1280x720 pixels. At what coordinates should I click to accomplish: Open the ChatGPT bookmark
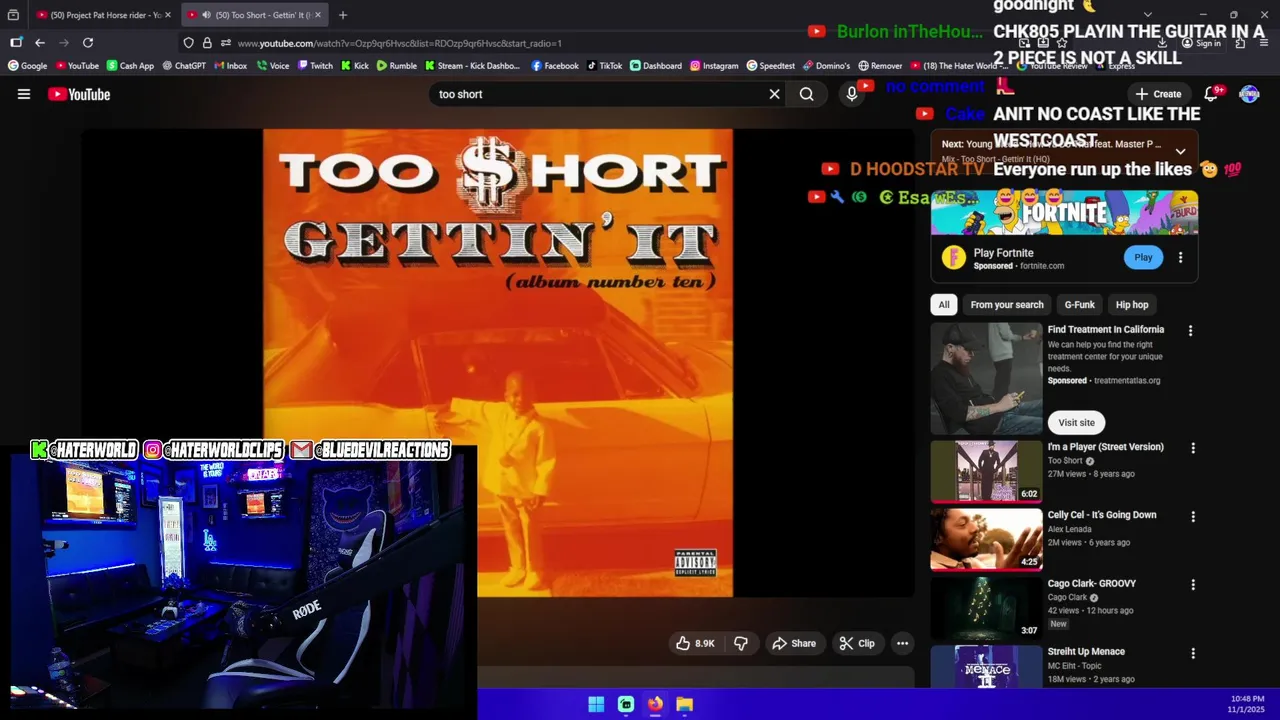(184, 66)
